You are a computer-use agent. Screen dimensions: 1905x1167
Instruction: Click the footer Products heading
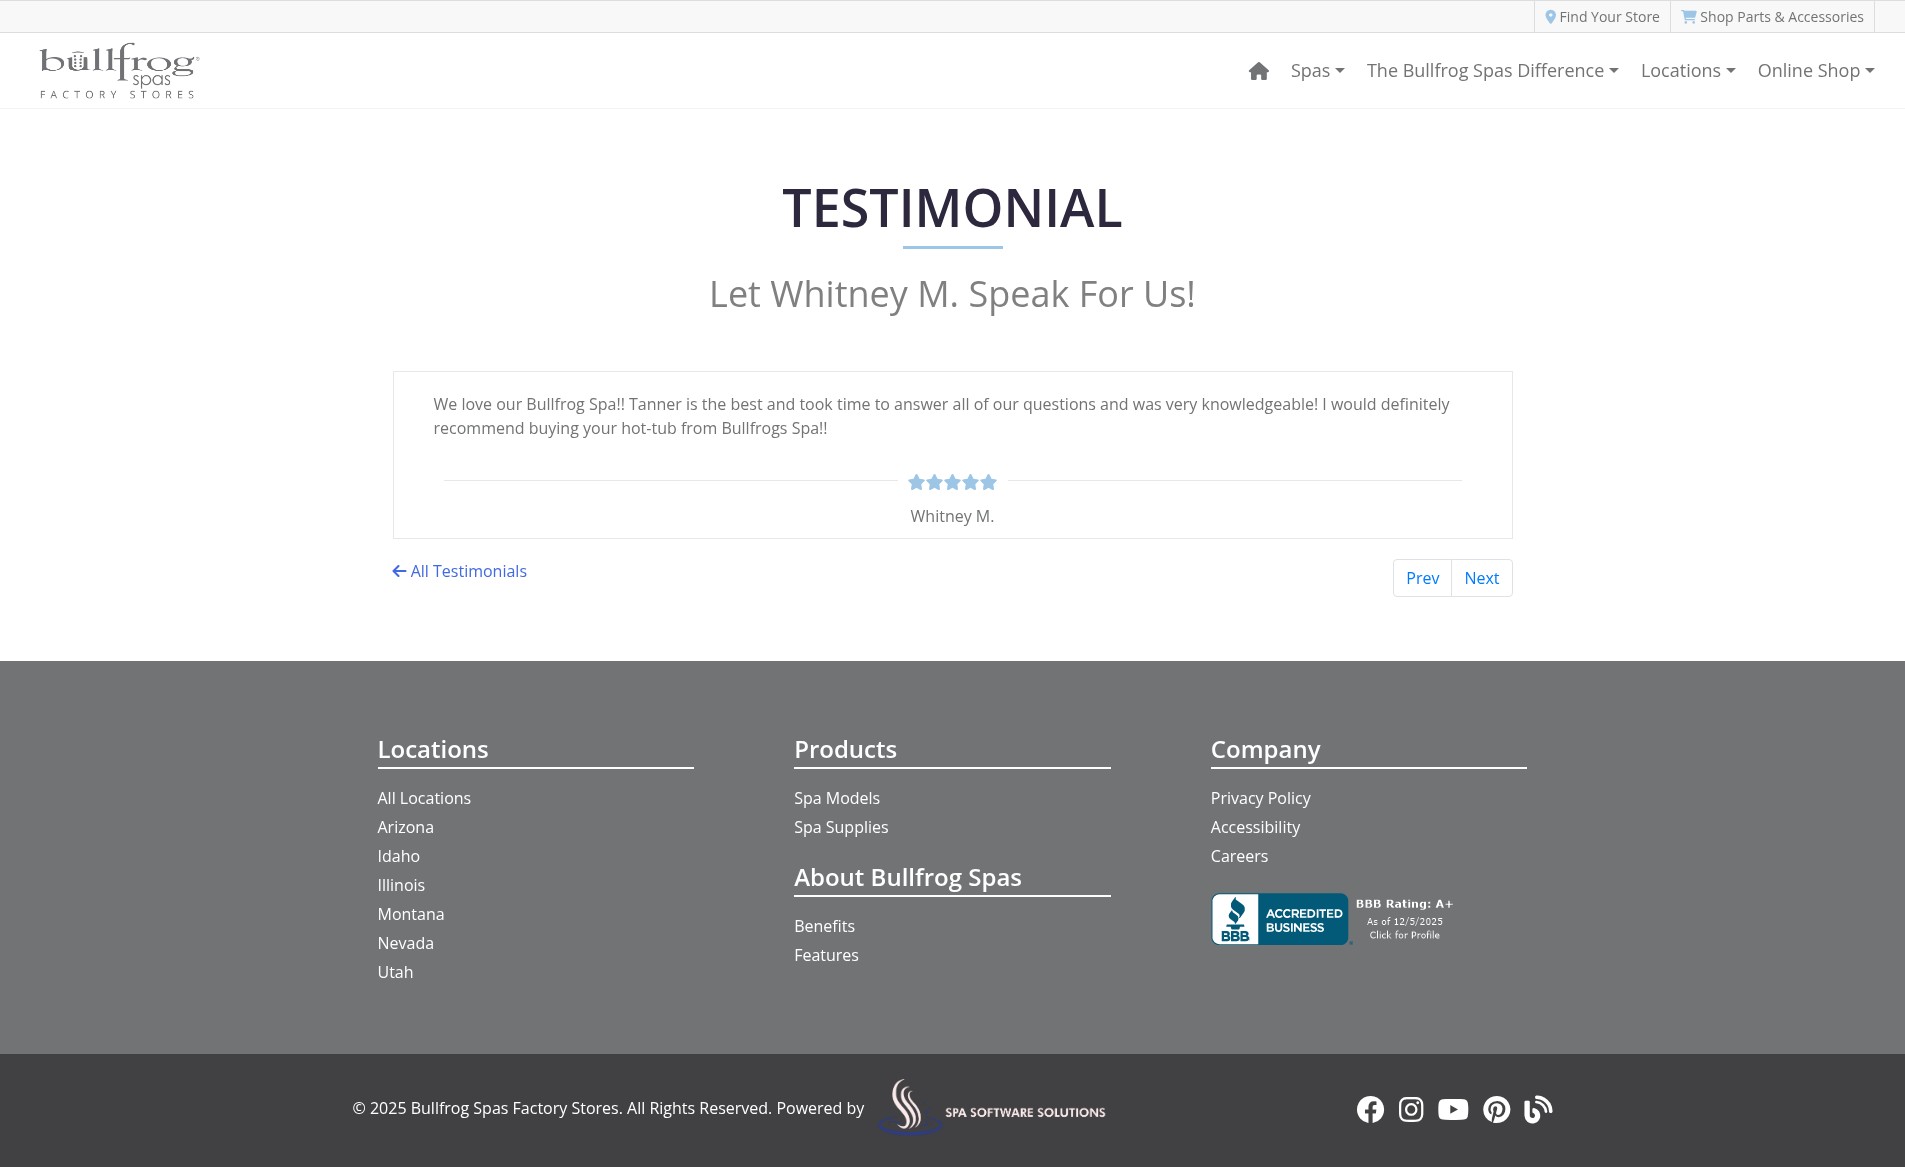[845, 749]
